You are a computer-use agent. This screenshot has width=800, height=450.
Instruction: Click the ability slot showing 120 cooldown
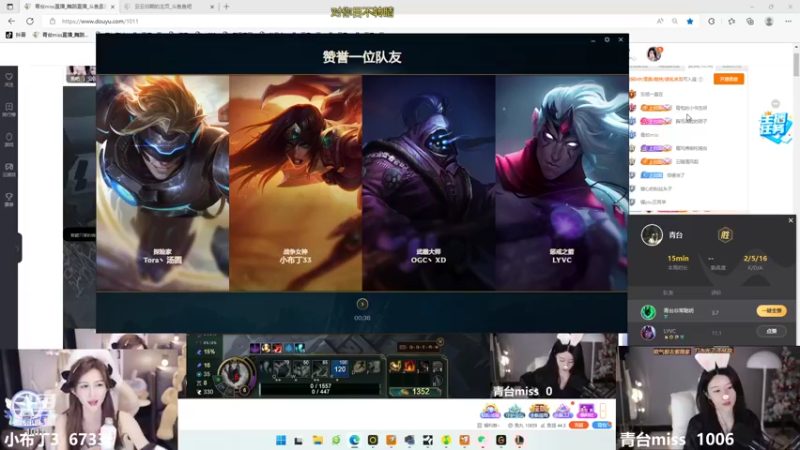(x=340, y=368)
